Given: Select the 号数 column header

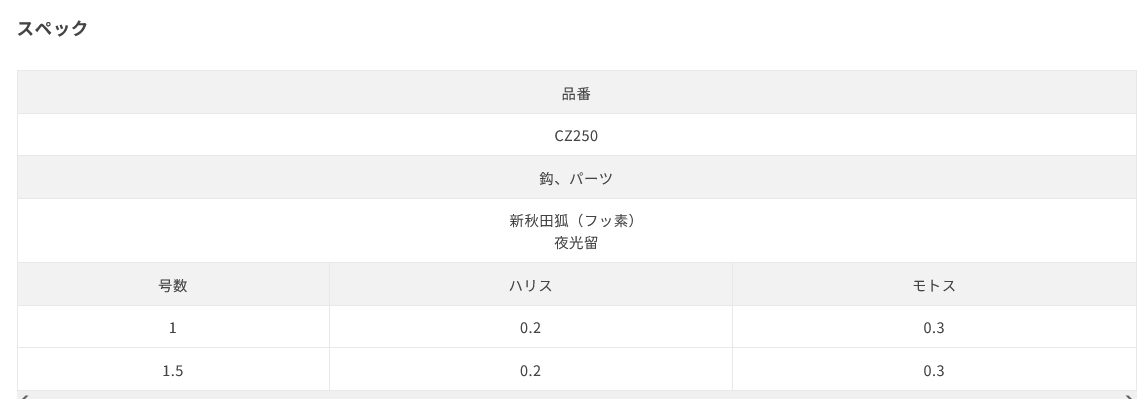Looking at the screenshot, I should point(173,285).
